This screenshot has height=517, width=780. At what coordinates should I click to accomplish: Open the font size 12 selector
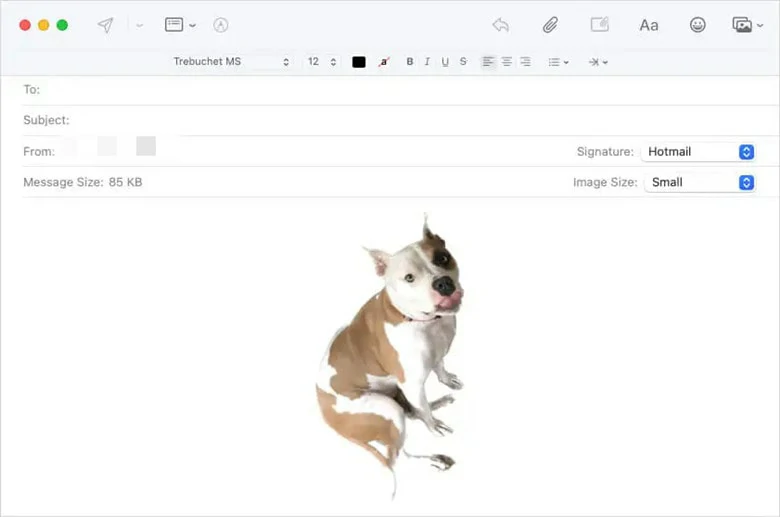point(322,62)
